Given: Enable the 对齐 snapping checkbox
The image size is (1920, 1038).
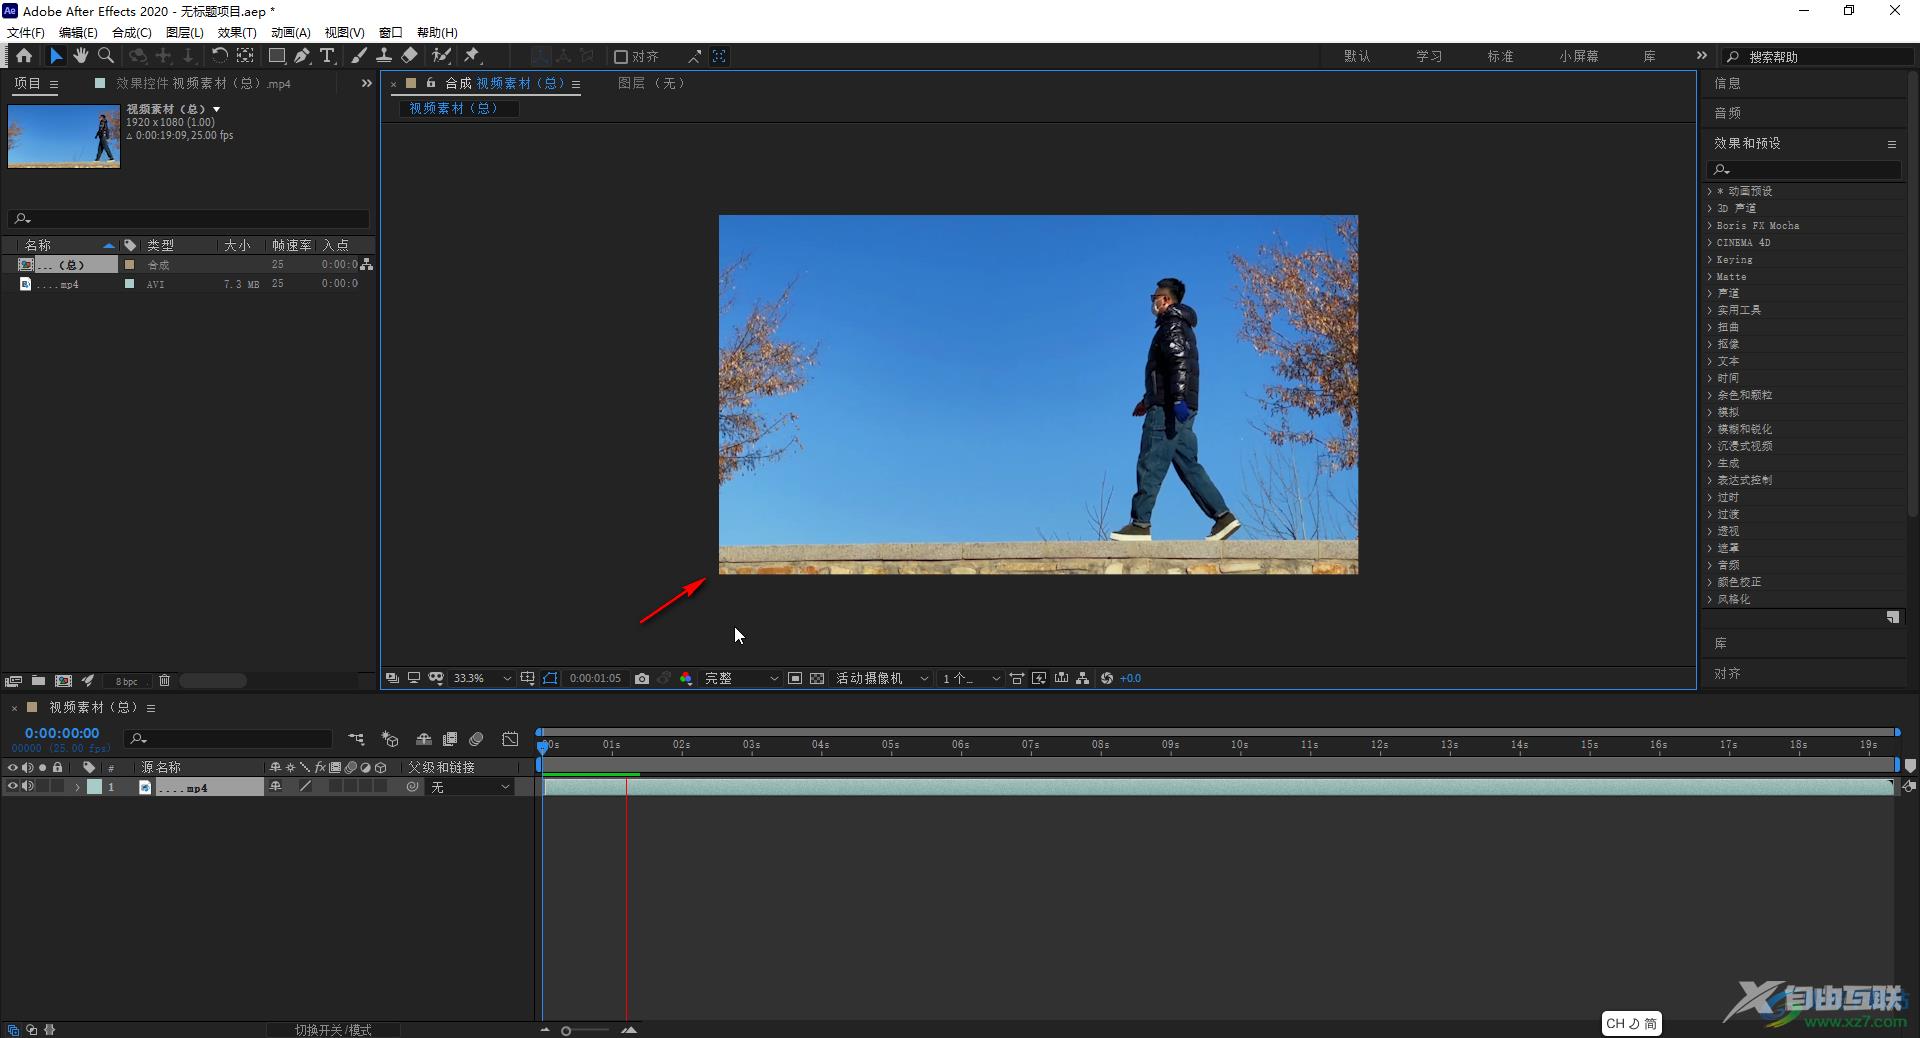Looking at the screenshot, I should click(x=621, y=57).
